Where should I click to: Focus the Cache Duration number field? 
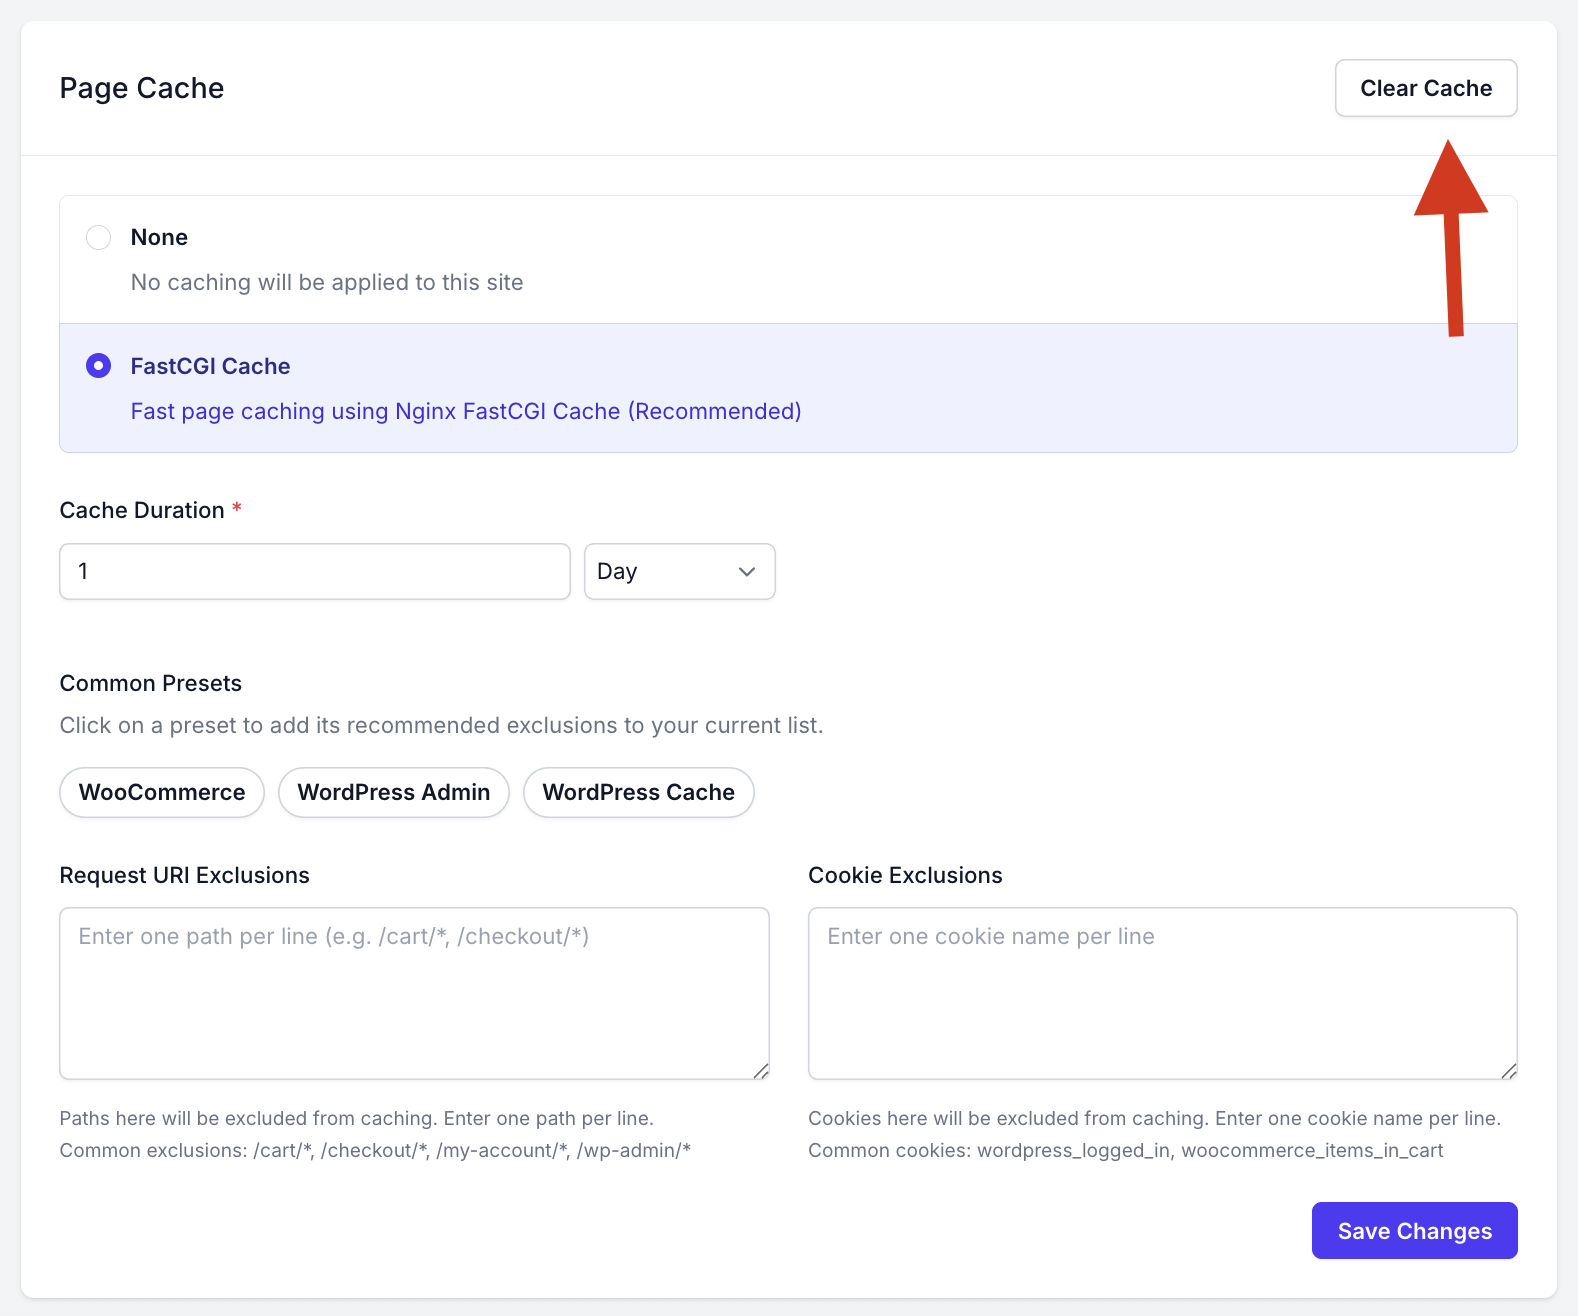coord(315,571)
